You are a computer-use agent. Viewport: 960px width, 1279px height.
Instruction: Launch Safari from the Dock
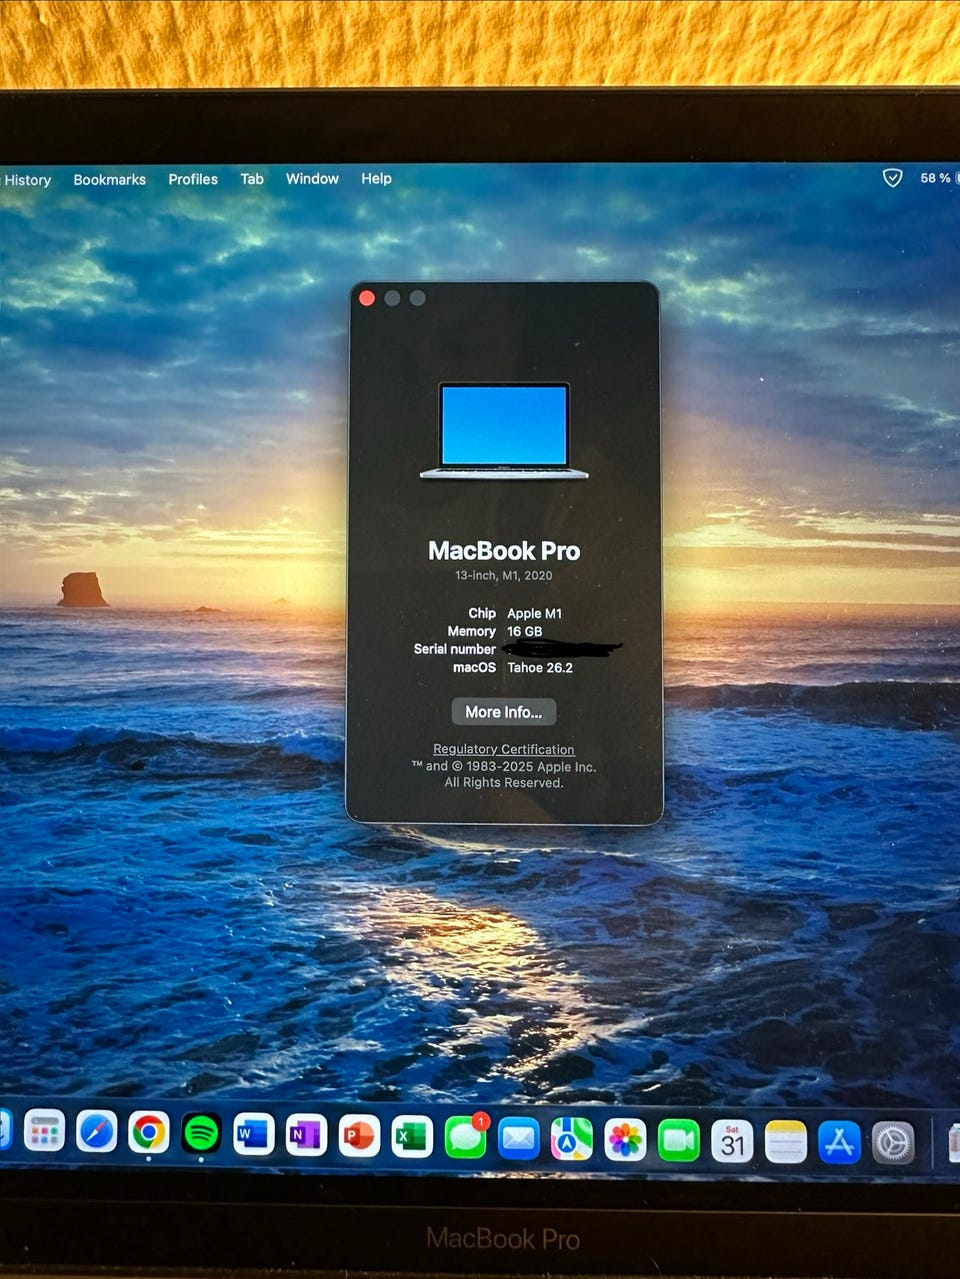point(97,1132)
